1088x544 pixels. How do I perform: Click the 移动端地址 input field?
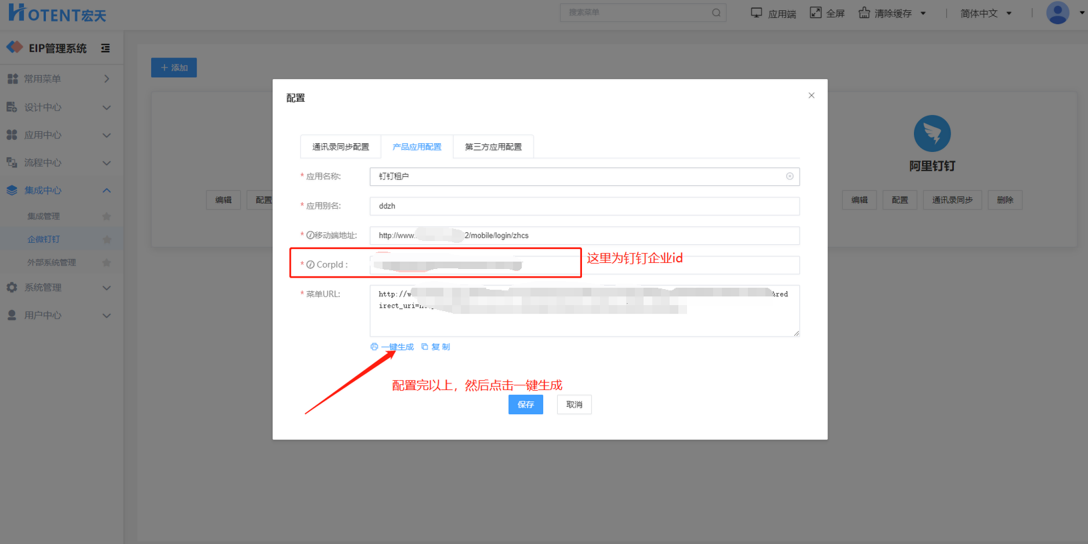585,235
